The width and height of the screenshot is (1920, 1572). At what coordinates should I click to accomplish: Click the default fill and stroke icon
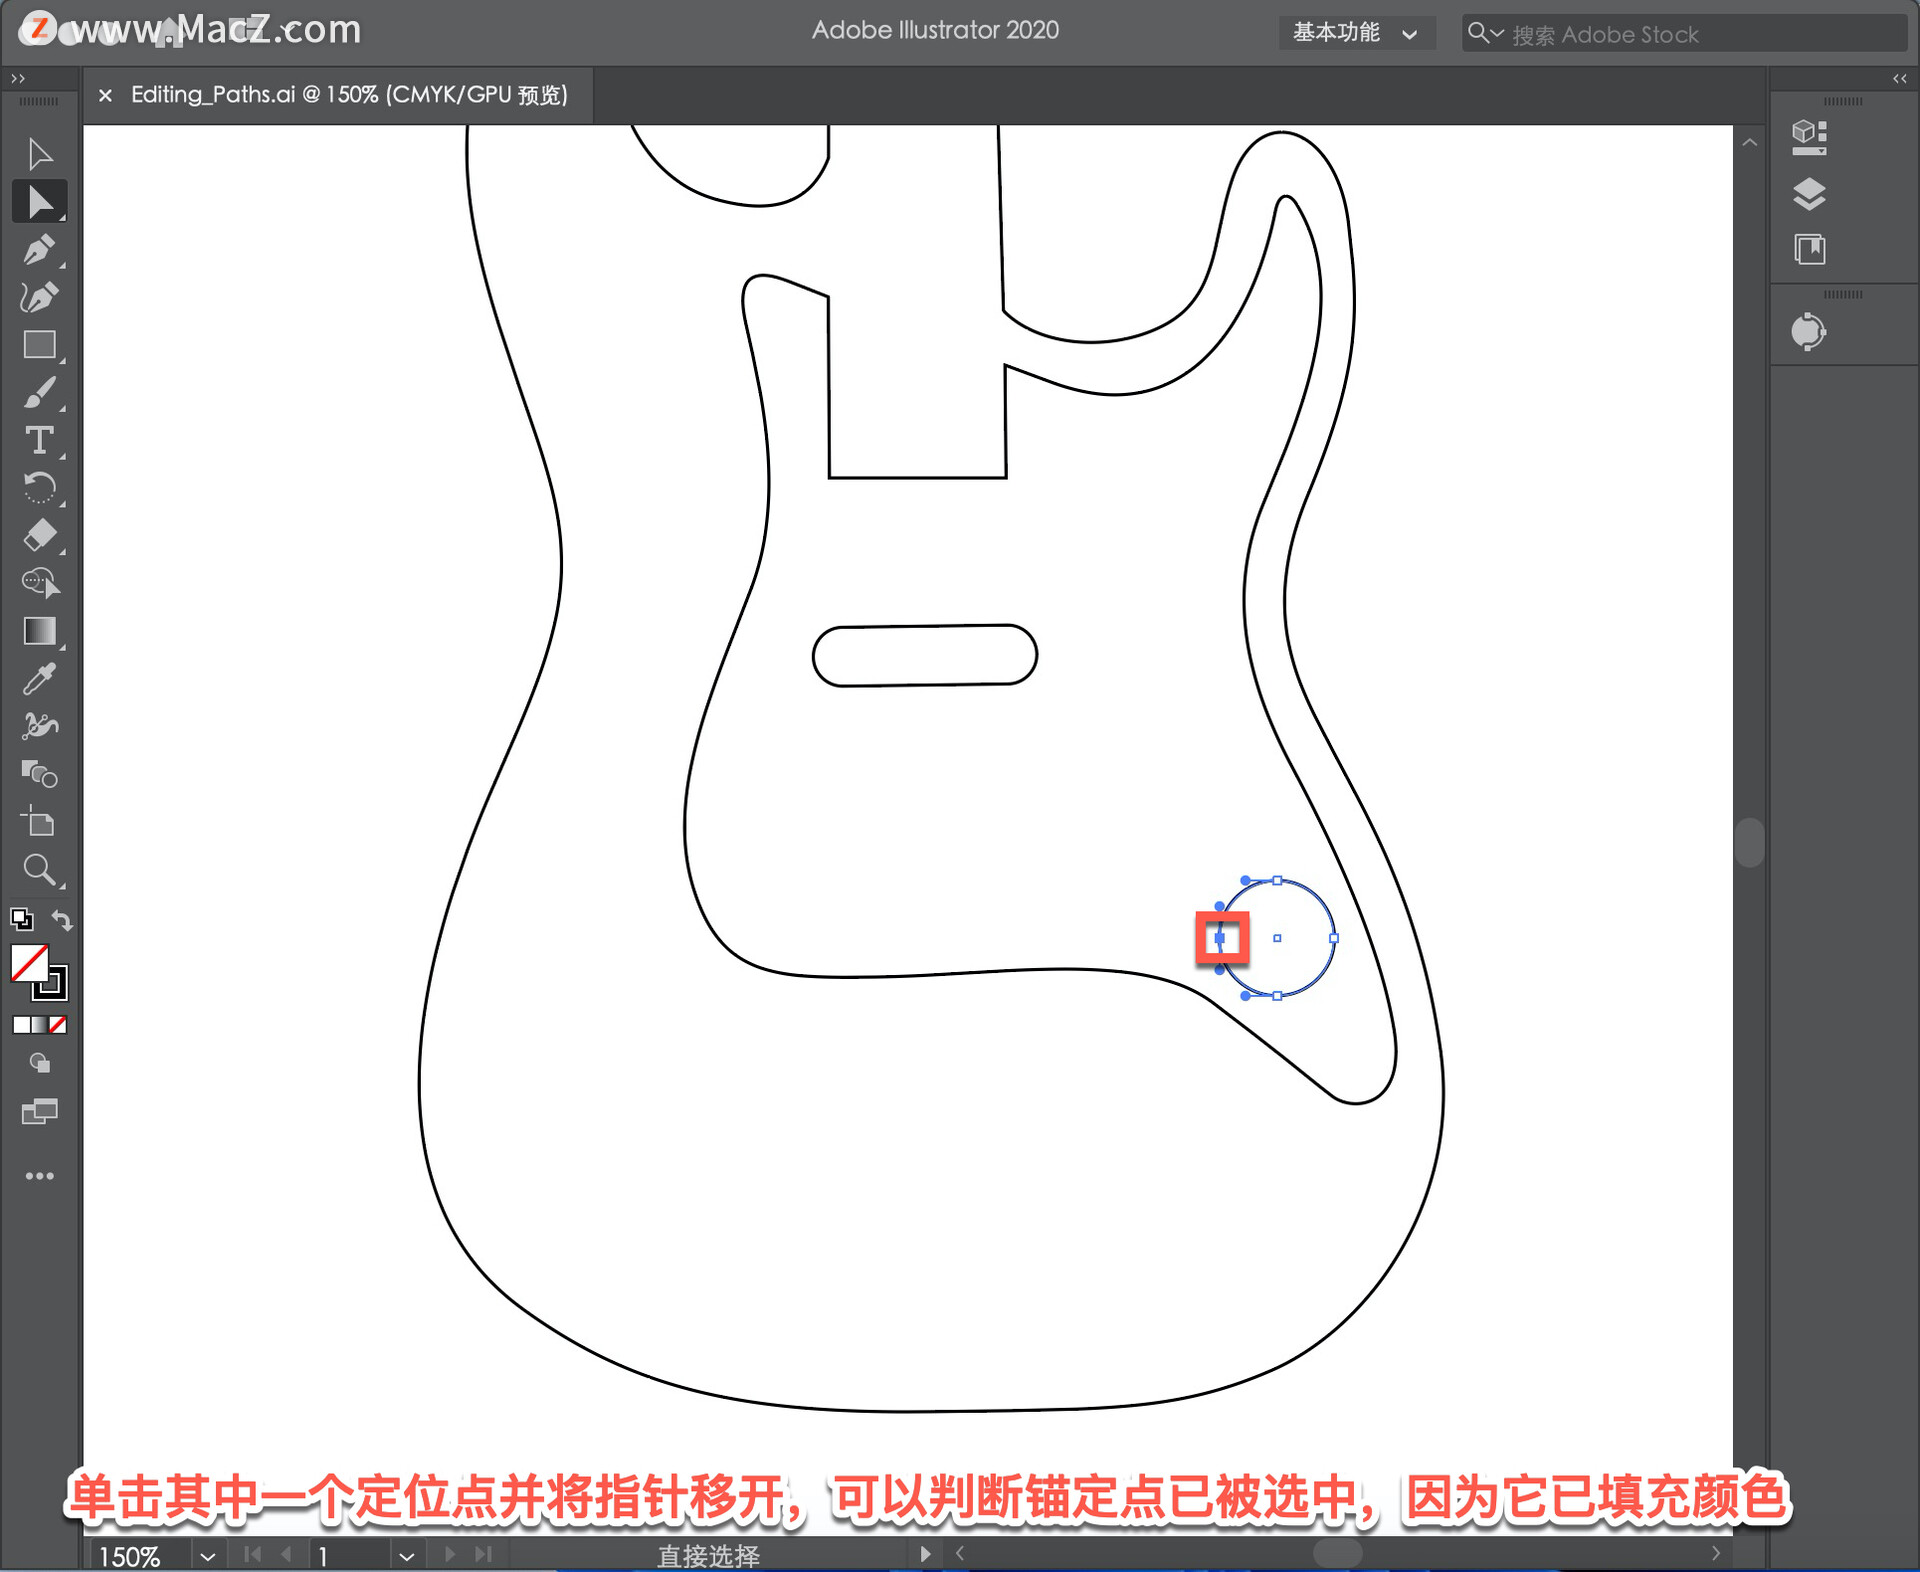coord(21,918)
